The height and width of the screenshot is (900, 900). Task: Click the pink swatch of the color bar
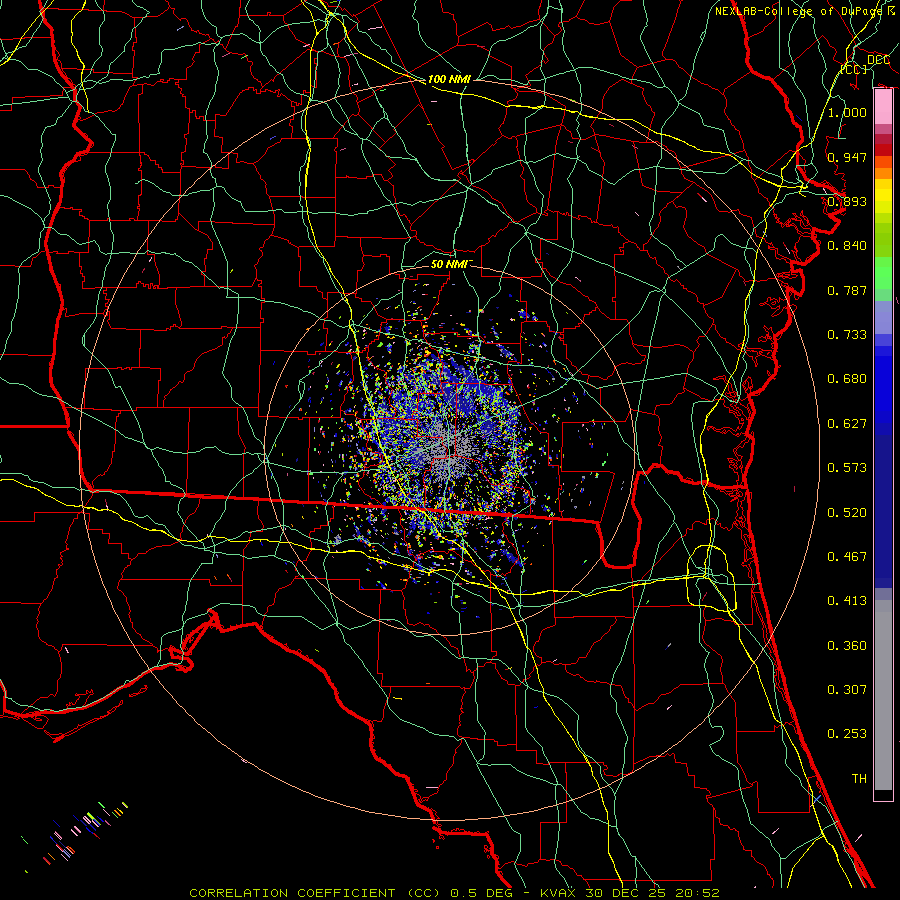883,107
